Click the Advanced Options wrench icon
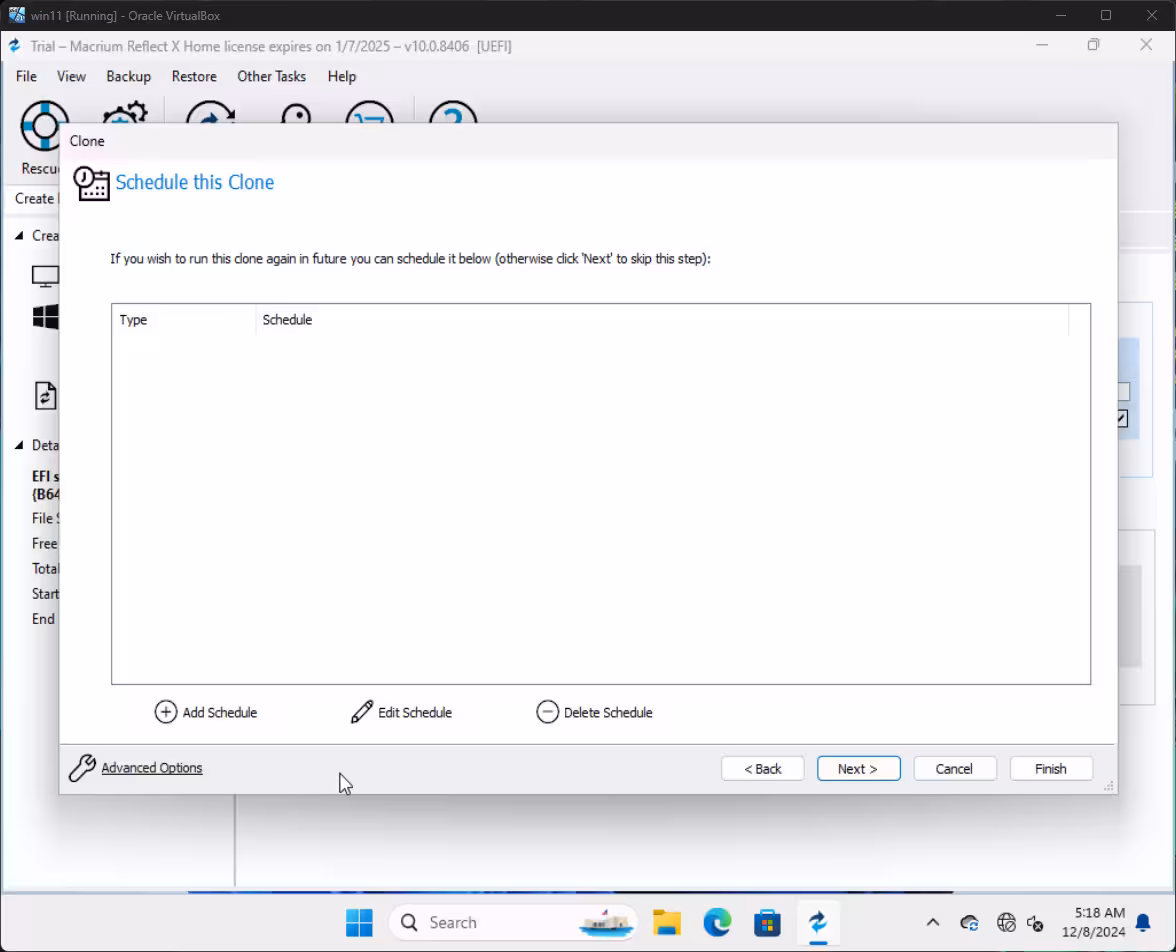1176x952 pixels. tap(82, 767)
